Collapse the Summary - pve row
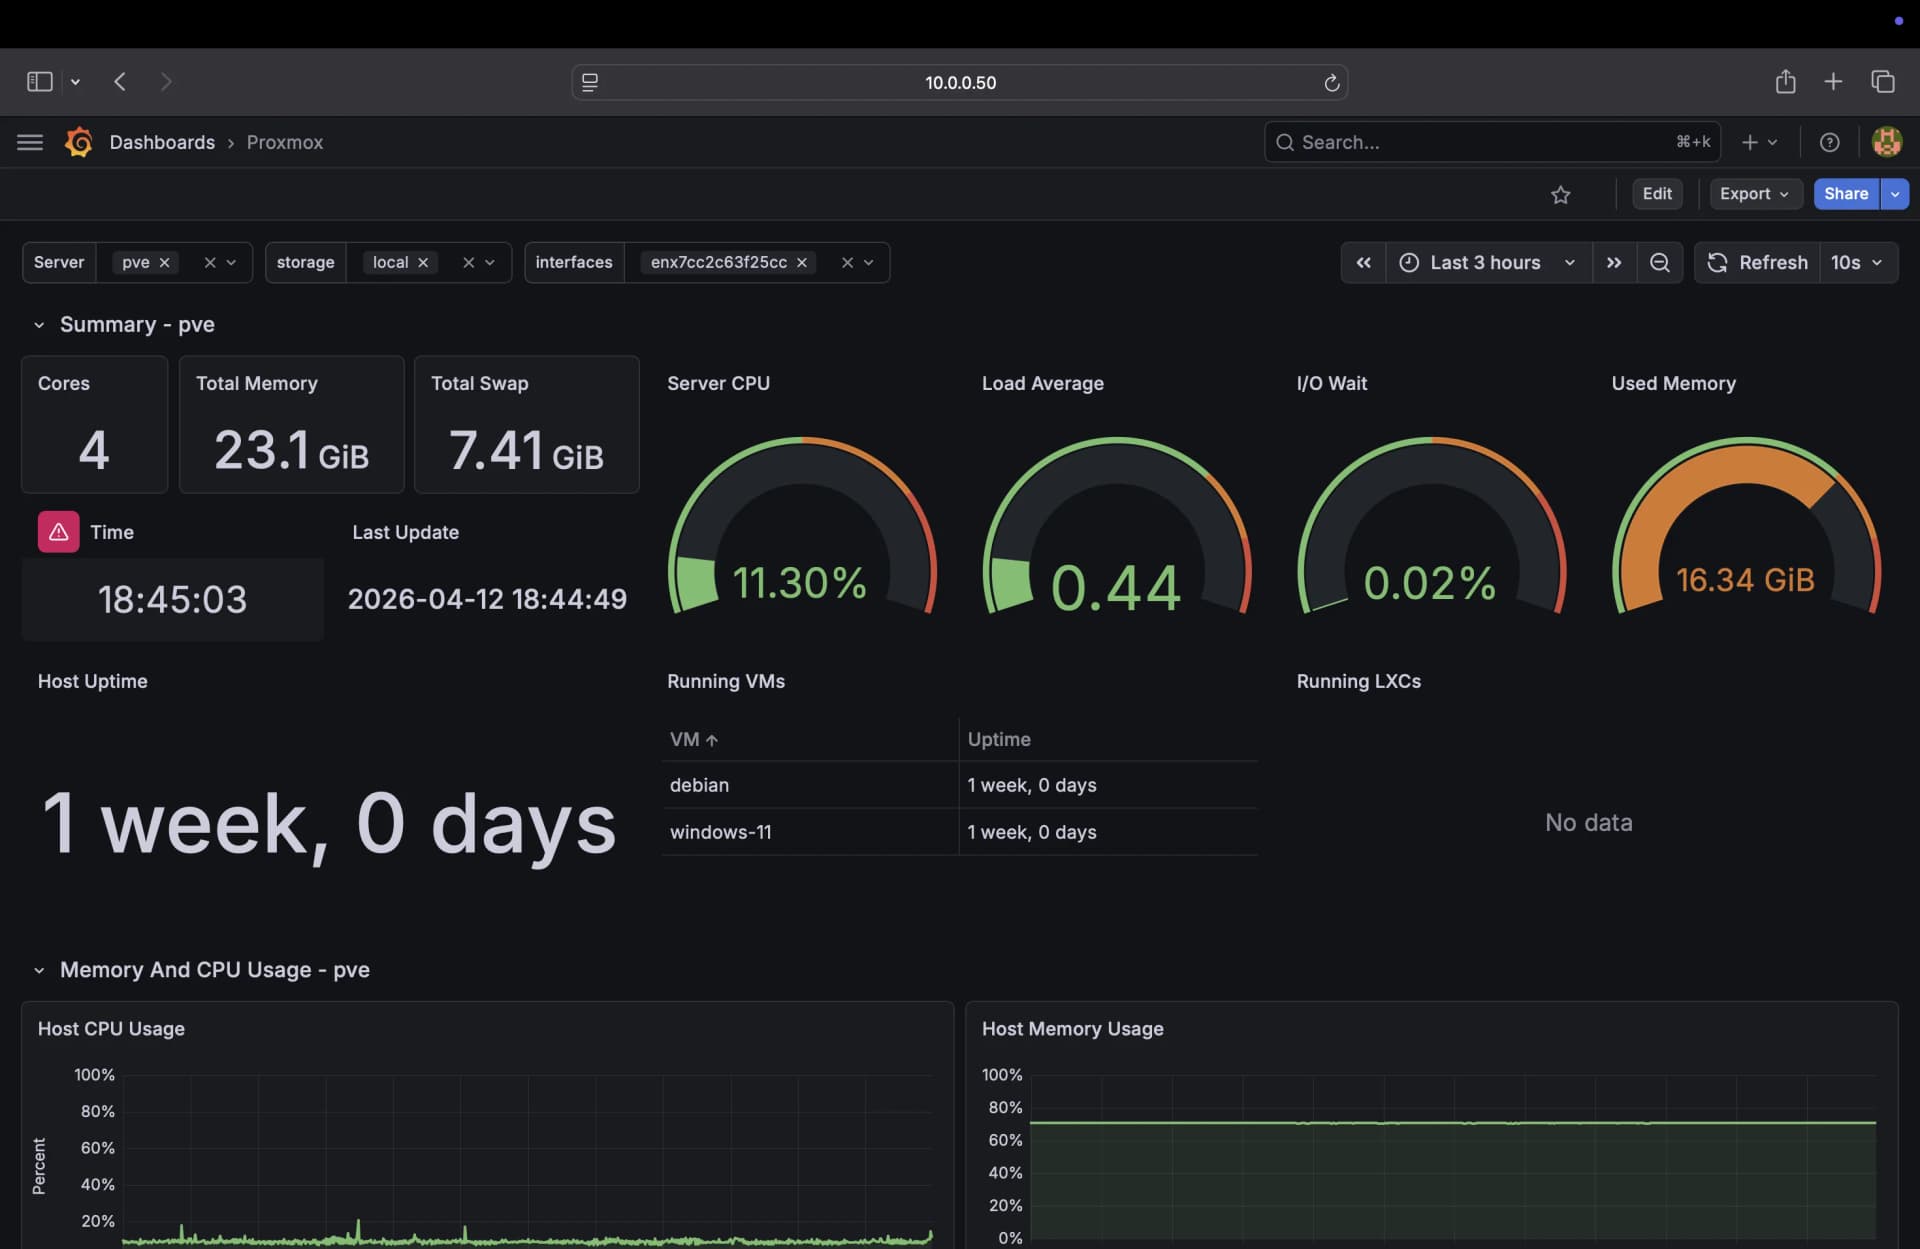 coord(39,324)
